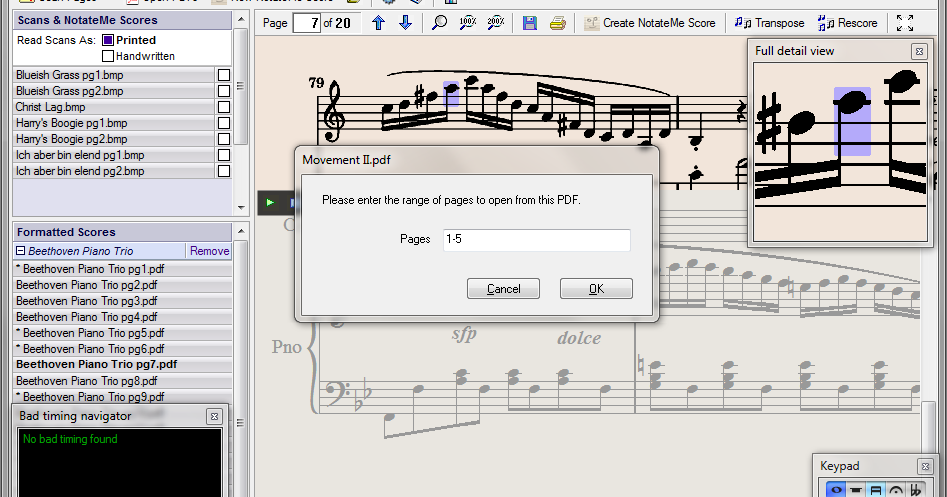Click Transpose in the toolbar
The width and height of the screenshot is (947, 497).
coord(769,23)
